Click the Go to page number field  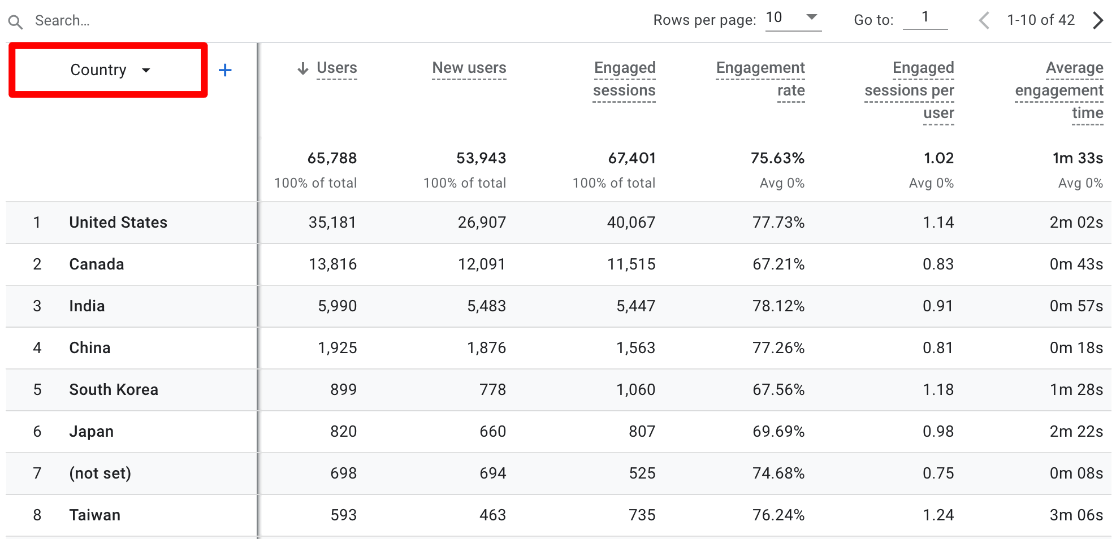pos(924,18)
